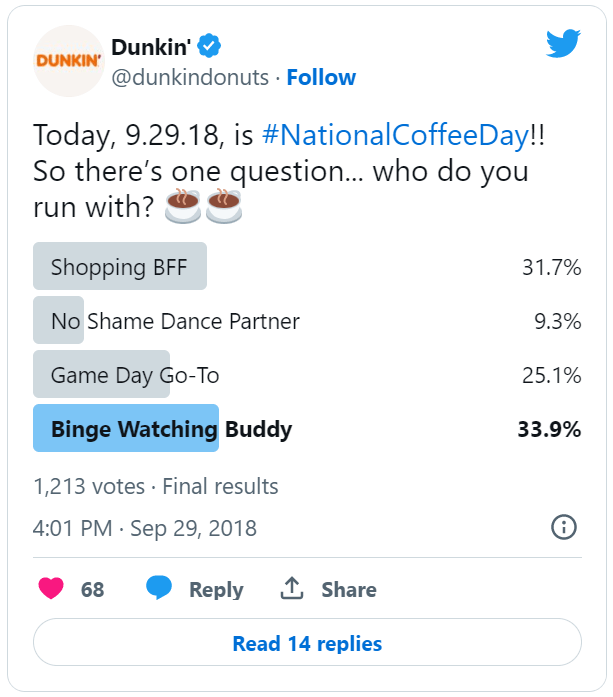Click the Twitter bird logo

click(x=563, y=44)
